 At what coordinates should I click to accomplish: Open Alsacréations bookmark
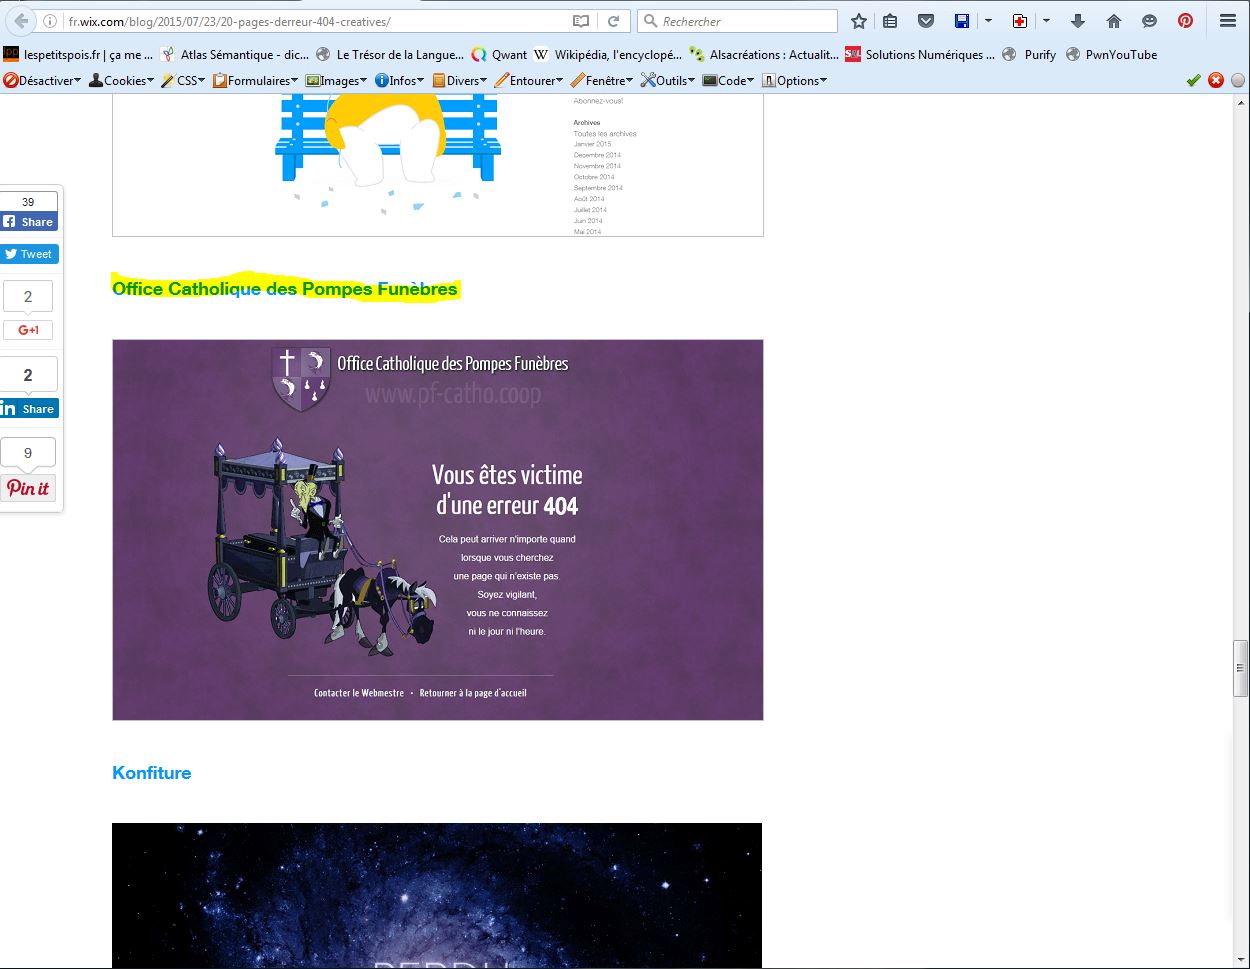[x=764, y=55]
